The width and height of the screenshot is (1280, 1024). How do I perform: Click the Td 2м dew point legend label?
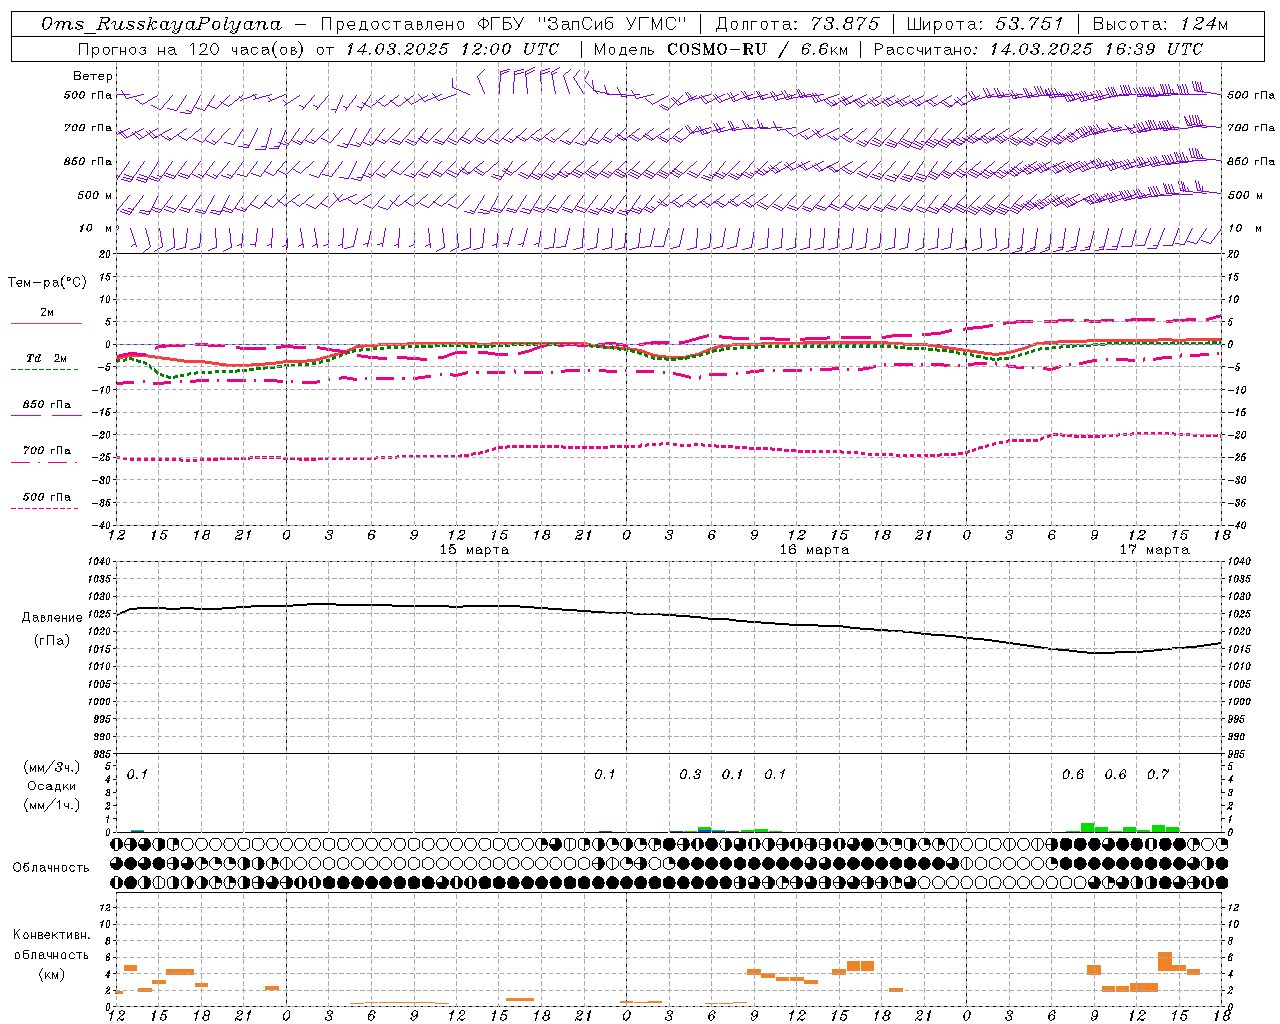pyautogui.click(x=47, y=358)
